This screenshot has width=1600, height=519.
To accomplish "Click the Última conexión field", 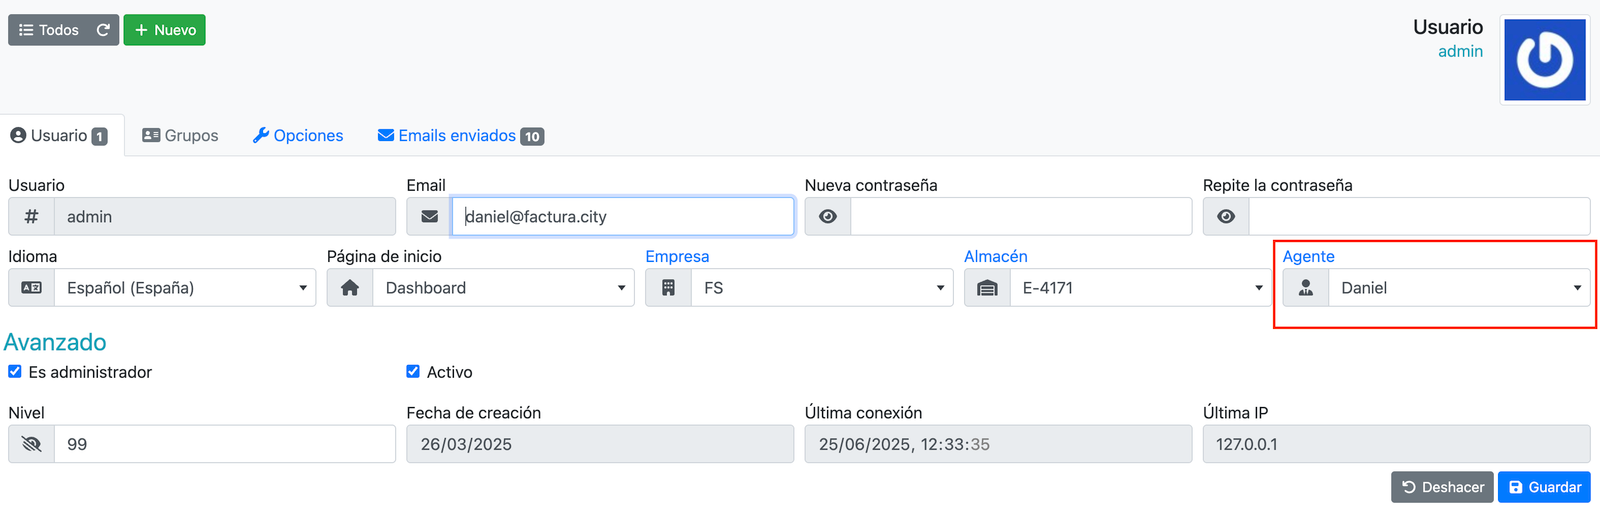I will click(x=998, y=444).
